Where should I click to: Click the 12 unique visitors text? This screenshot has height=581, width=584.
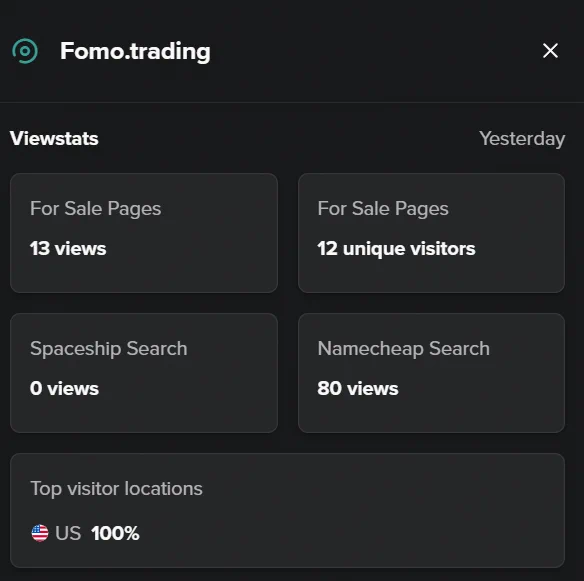(x=396, y=249)
